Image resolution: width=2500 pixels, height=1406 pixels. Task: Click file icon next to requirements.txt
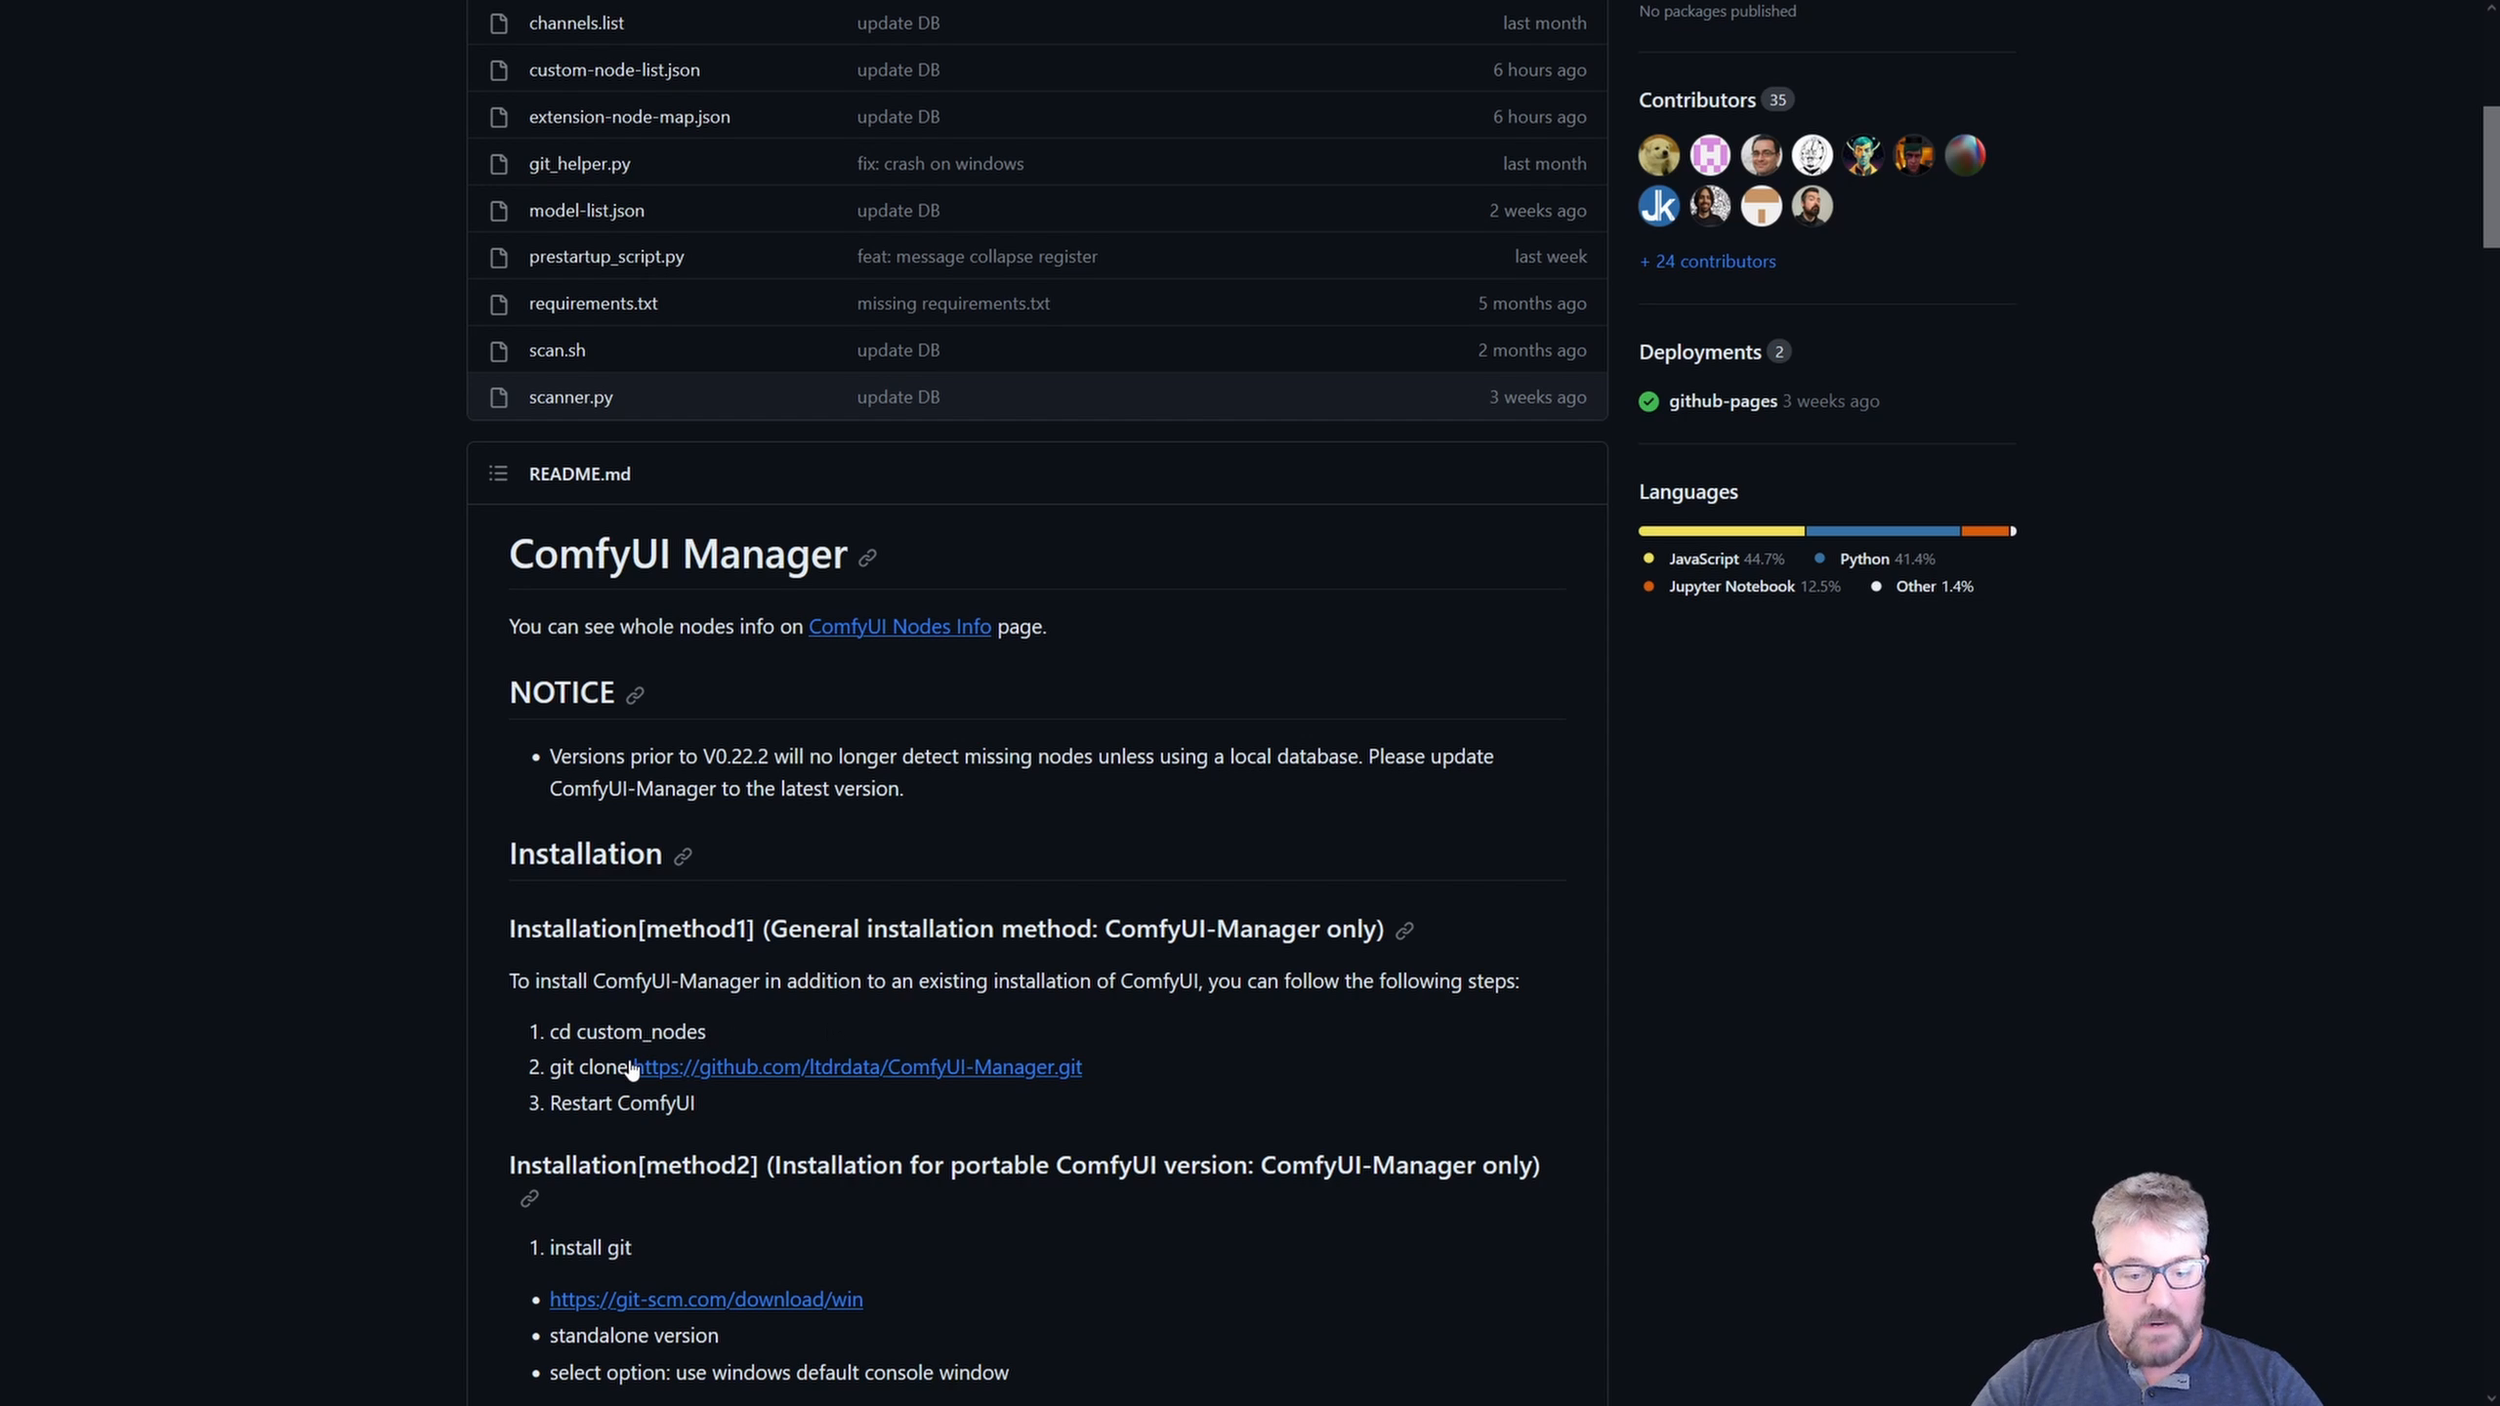click(x=498, y=304)
